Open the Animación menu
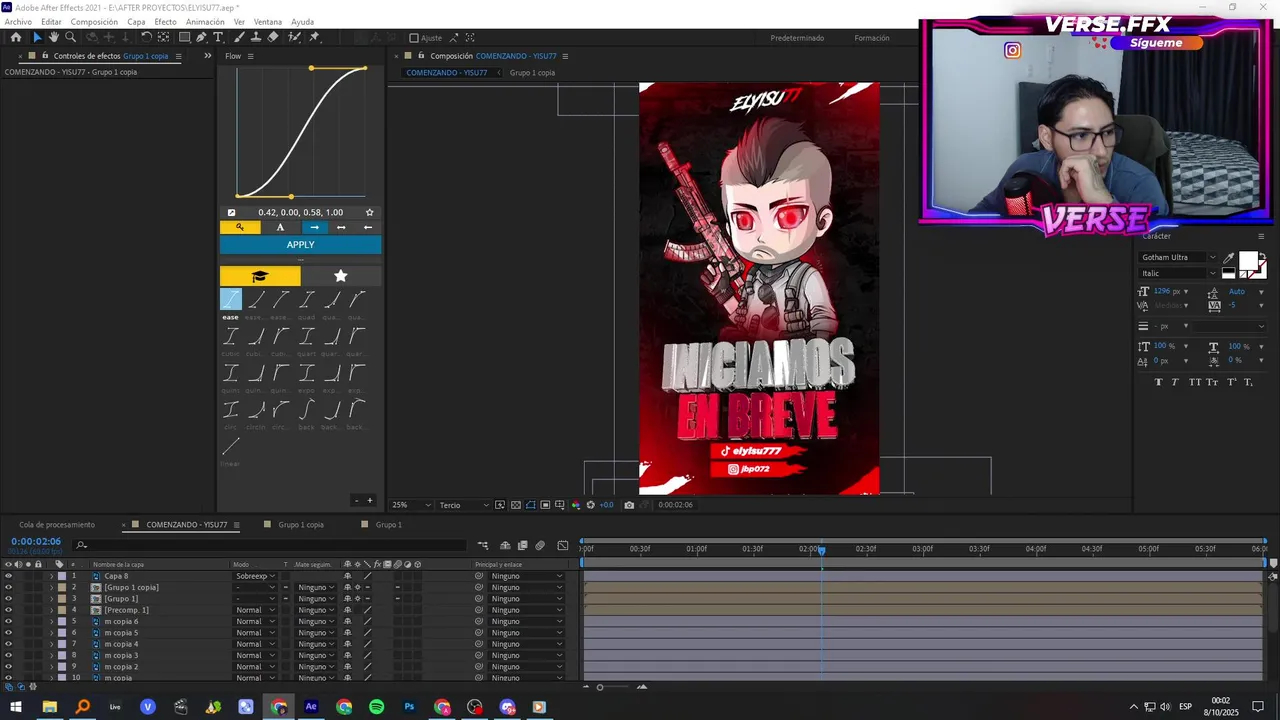The image size is (1280, 720). click(205, 22)
